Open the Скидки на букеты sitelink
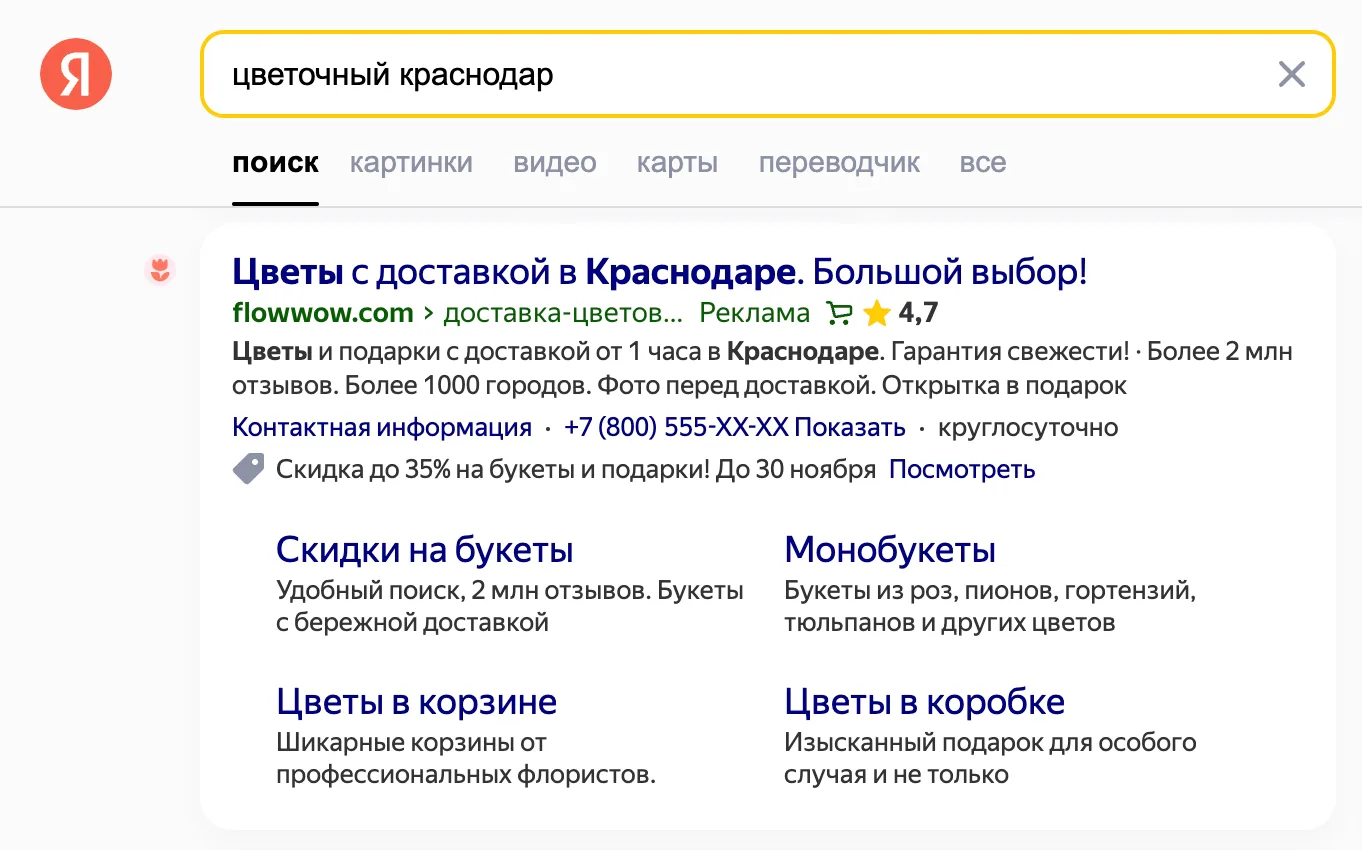 point(425,549)
